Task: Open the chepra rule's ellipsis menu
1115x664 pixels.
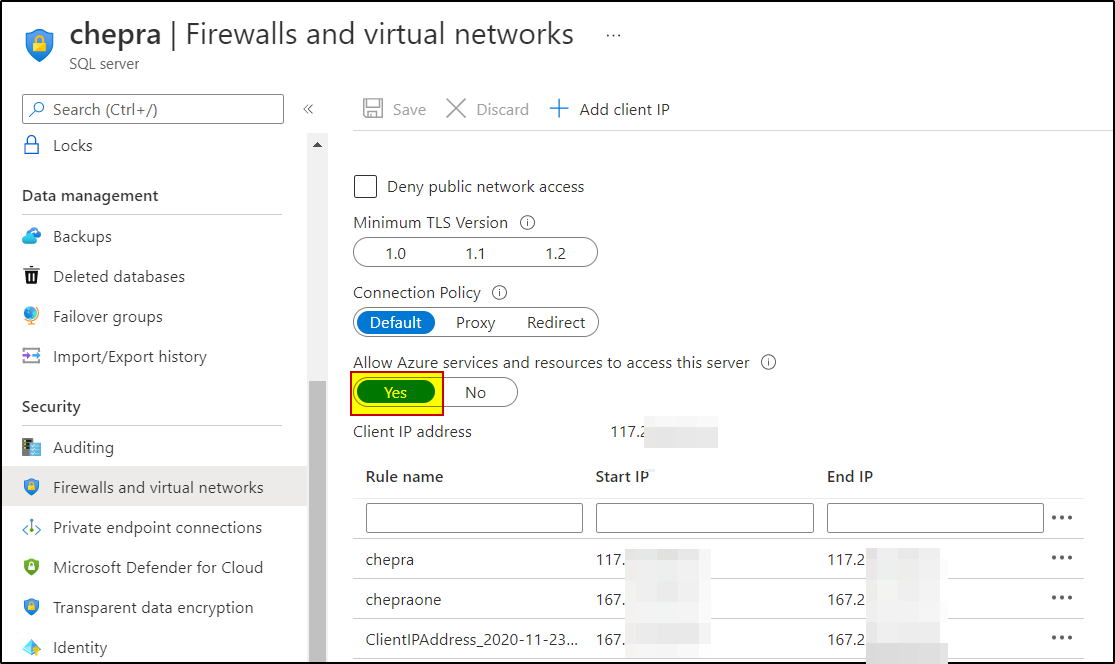Action: (1061, 558)
